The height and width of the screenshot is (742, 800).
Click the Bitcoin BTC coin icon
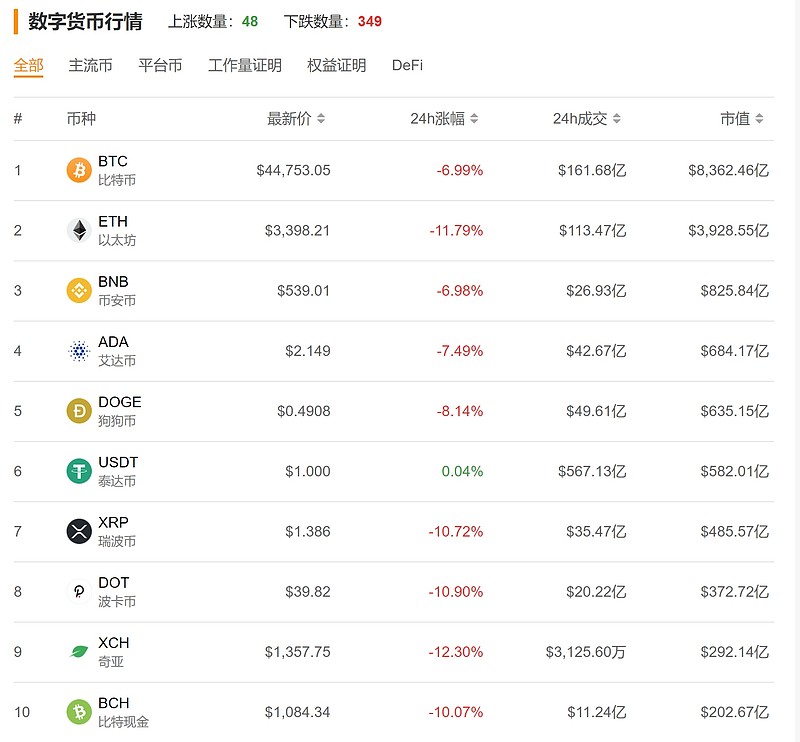pos(79,170)
